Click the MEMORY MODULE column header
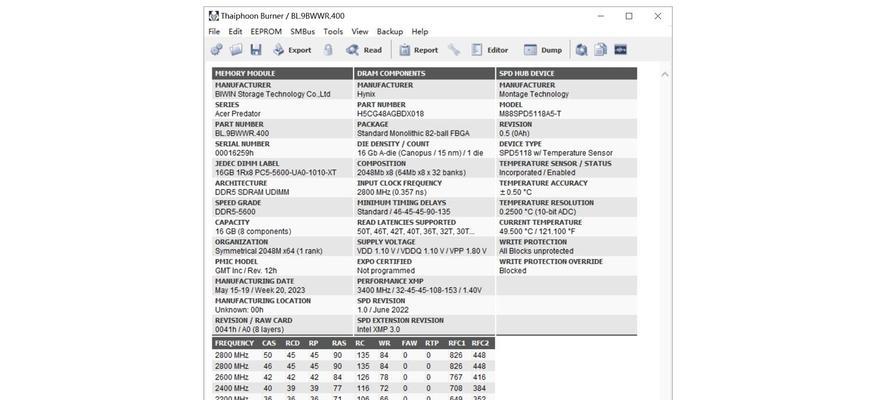The image size is (875, 400). 282,74
